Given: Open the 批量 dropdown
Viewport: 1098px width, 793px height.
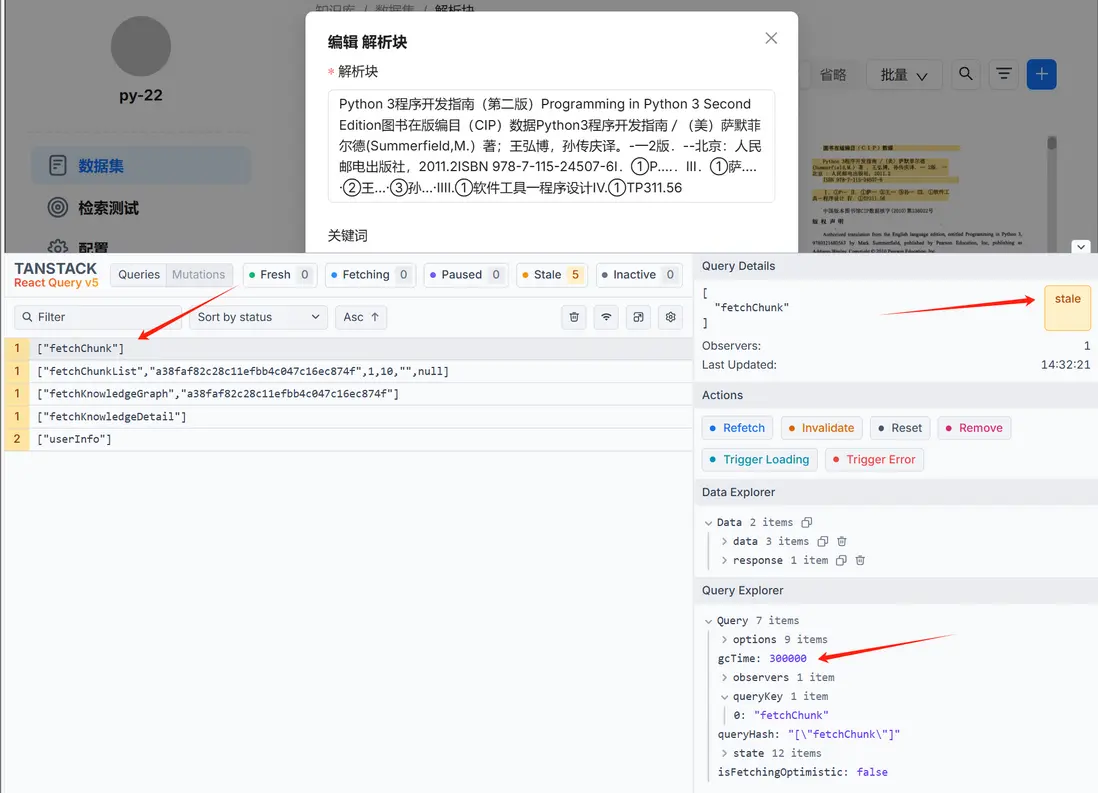Looking at the screenshot, I should point(904,75).
